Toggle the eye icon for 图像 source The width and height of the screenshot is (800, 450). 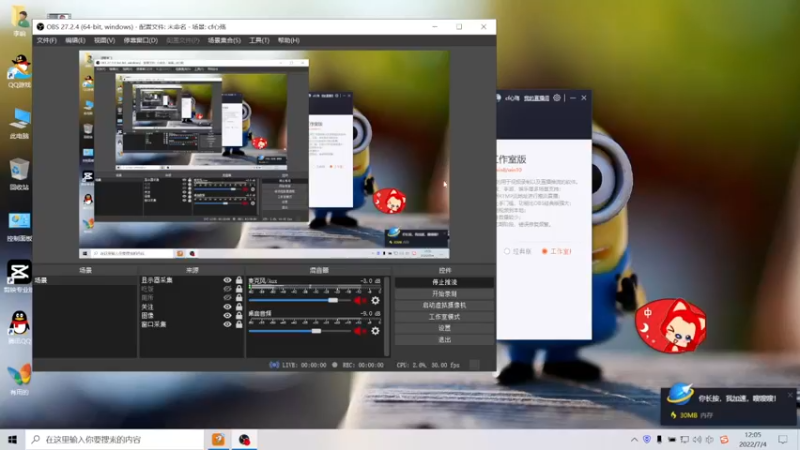(x=227, y=315)
